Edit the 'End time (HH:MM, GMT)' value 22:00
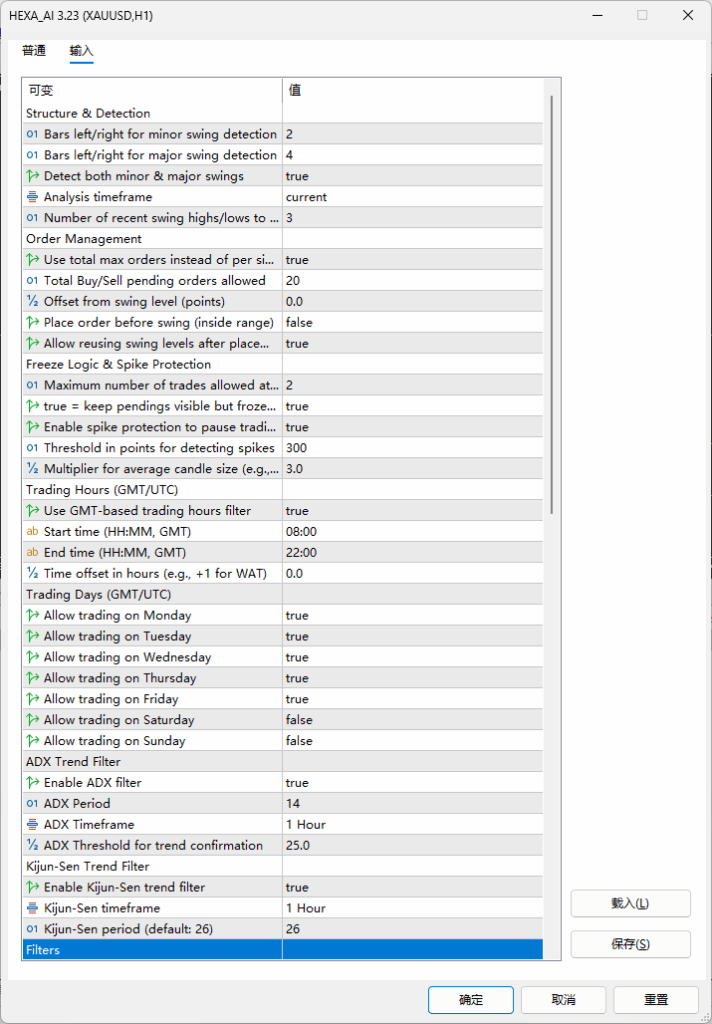The image size is (712, 1024). 412,553
